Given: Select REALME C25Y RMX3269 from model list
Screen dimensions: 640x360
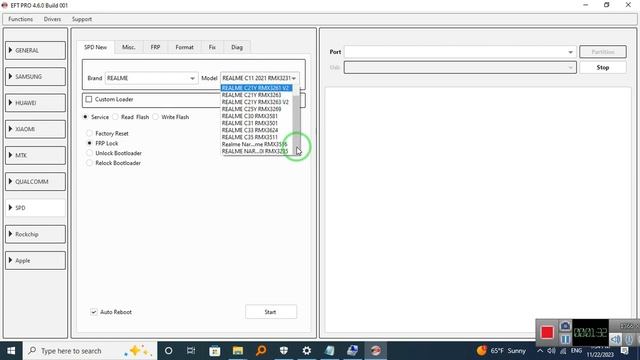Looking at the screenshot, I should 257,109.
